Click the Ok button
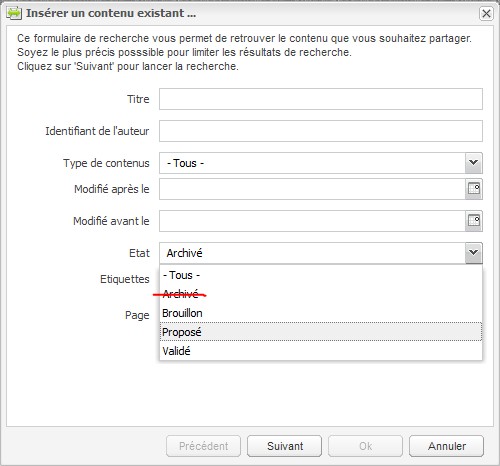500x466 pixels. 365,446
